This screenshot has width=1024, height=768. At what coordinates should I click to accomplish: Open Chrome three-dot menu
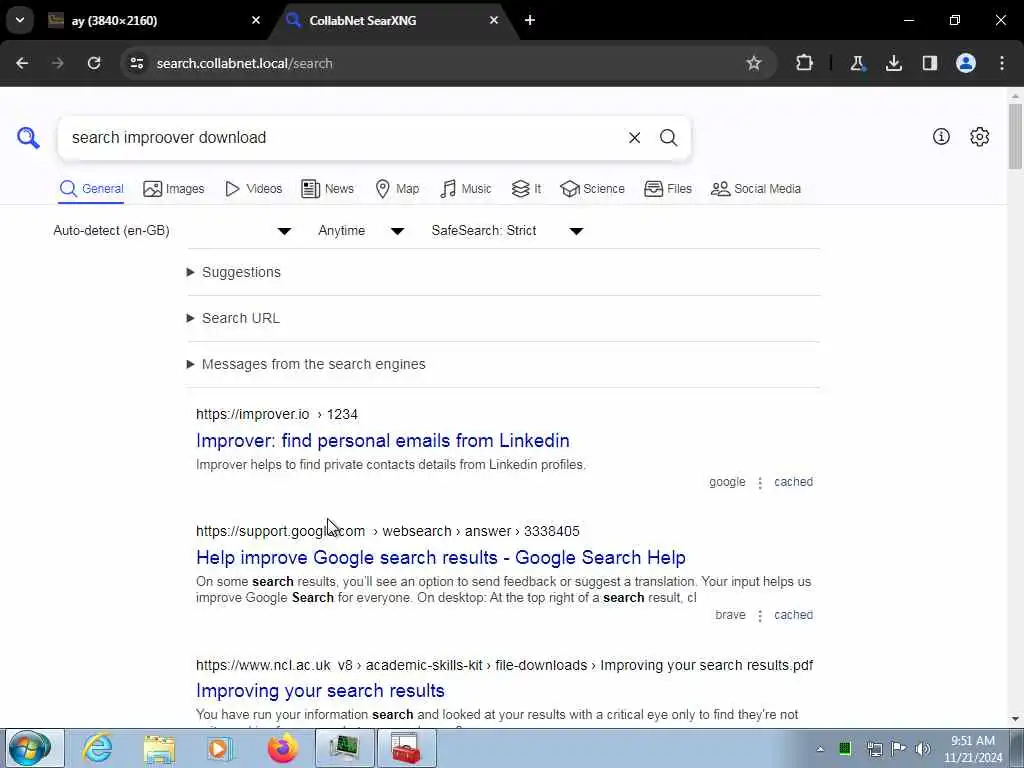click(1002, 63)
